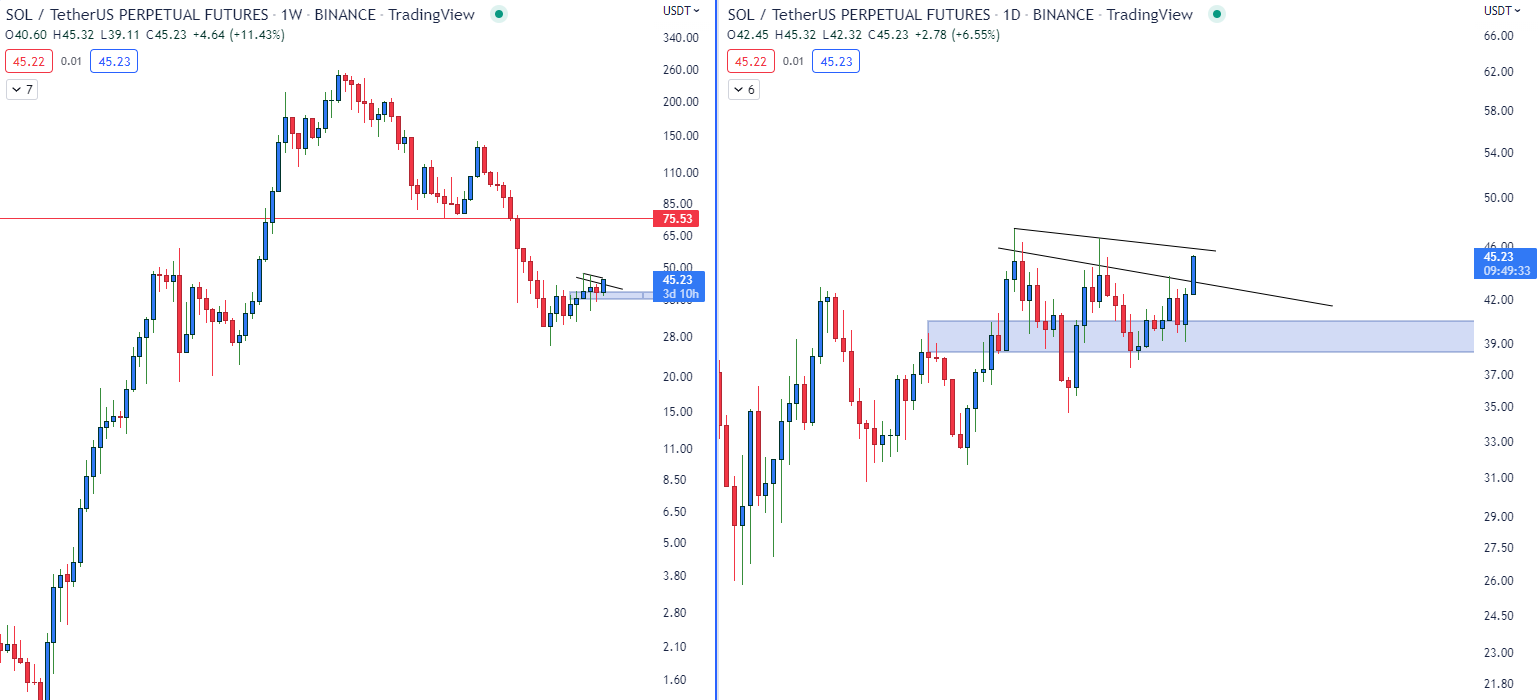This screenshot has width=1538, height=700.
Task: Click the blue vertical divider between the two charts
Action: pos(716,400)
